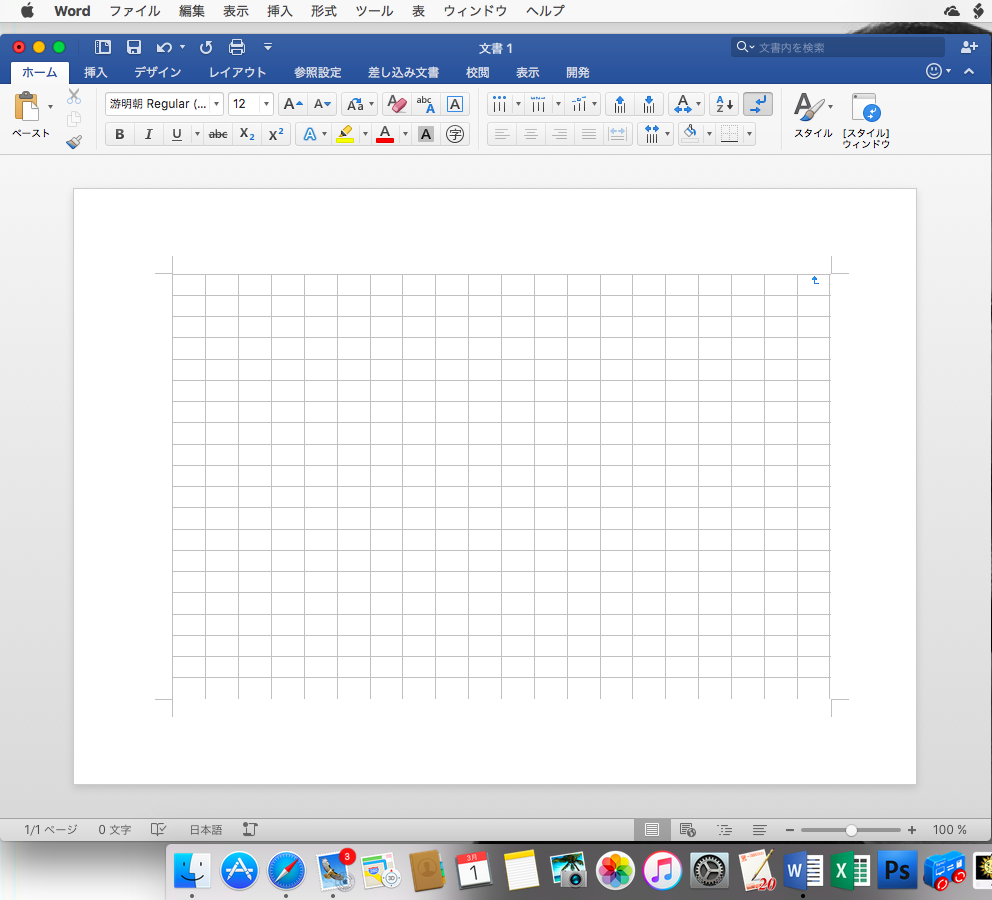992x900 pixels.
Task: Open the font name dropdown
Action: (x=217, y=104)
